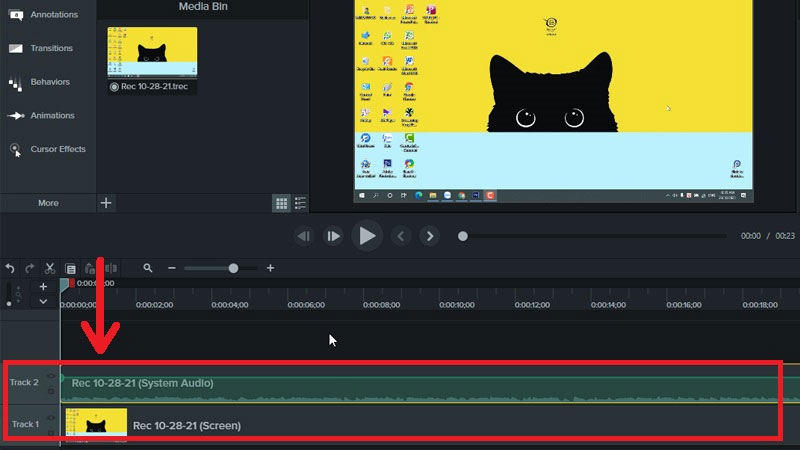Click the add track plus icon

click(43, 286)
